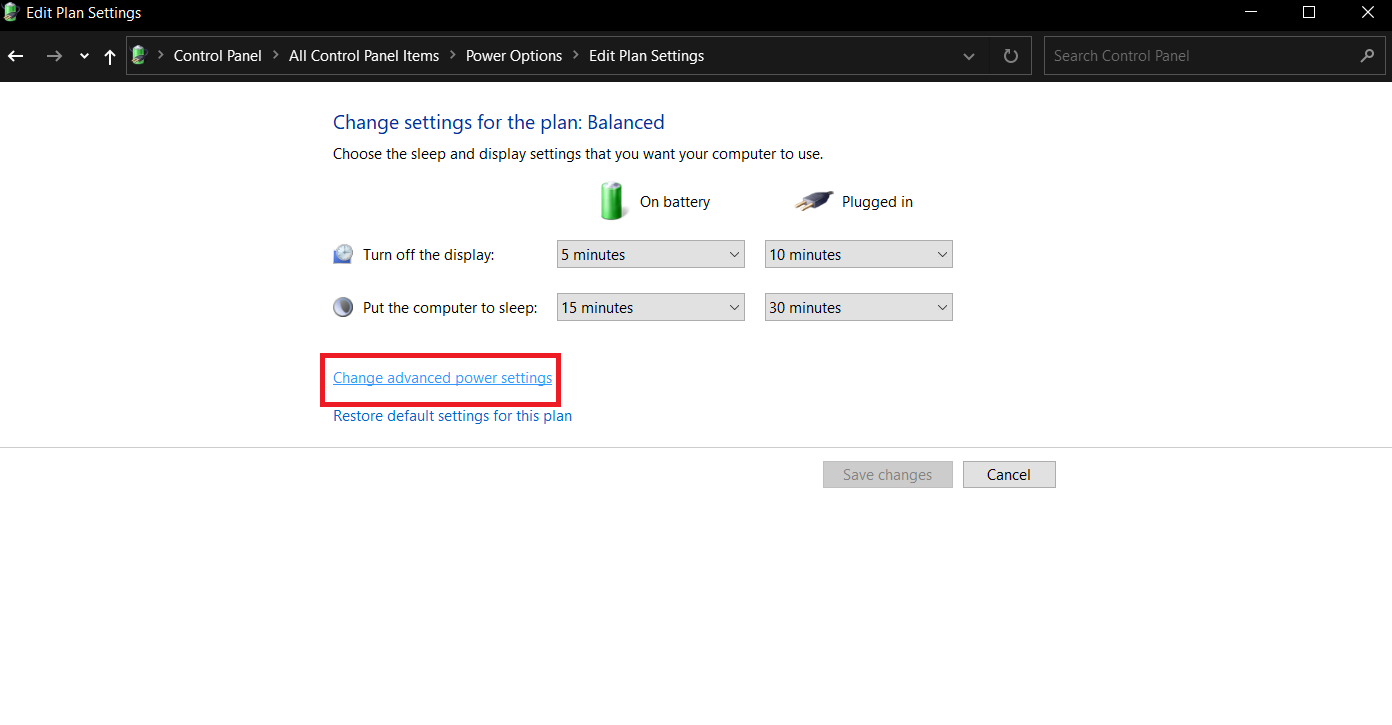Go to Power Options breadcrumb

[x=514, y=56]
